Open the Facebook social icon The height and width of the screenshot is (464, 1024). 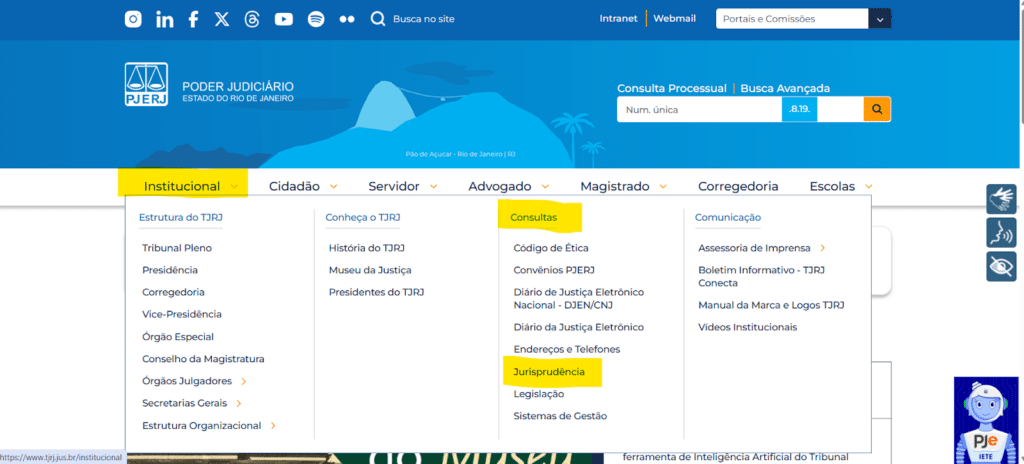[x=193, y=19]
